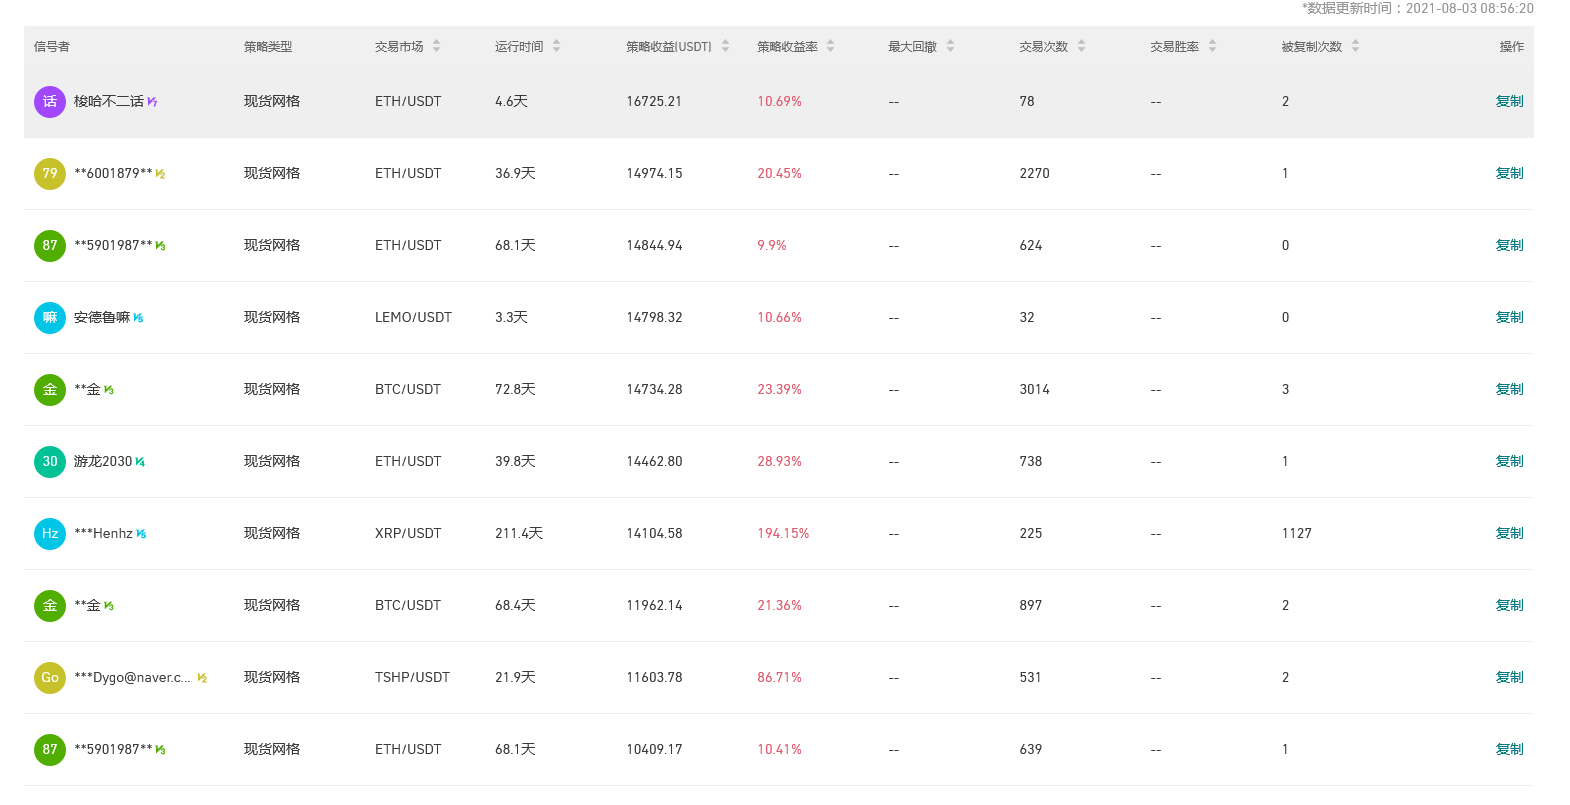1570x805 pixels.
Task: Click the 操作 column header
Action: coord(1512,47)
